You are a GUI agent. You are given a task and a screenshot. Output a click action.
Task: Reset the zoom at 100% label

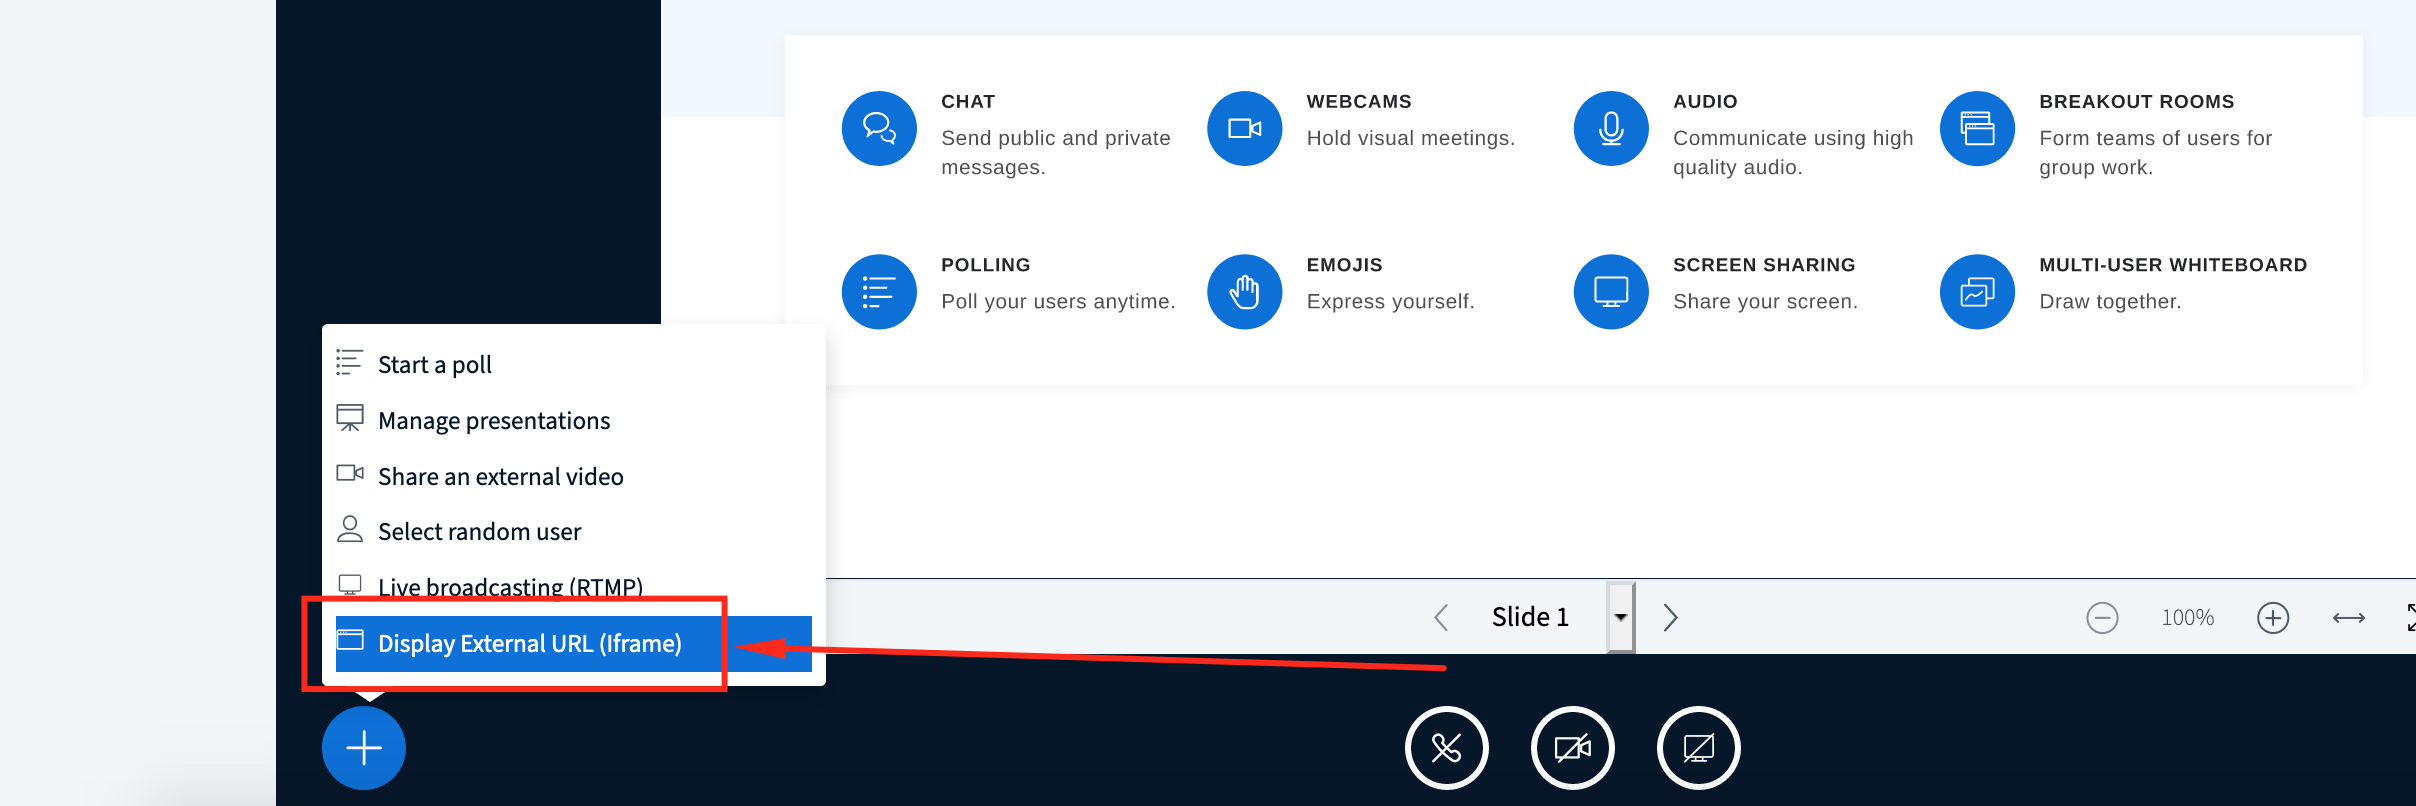[x=2188, y=618]
